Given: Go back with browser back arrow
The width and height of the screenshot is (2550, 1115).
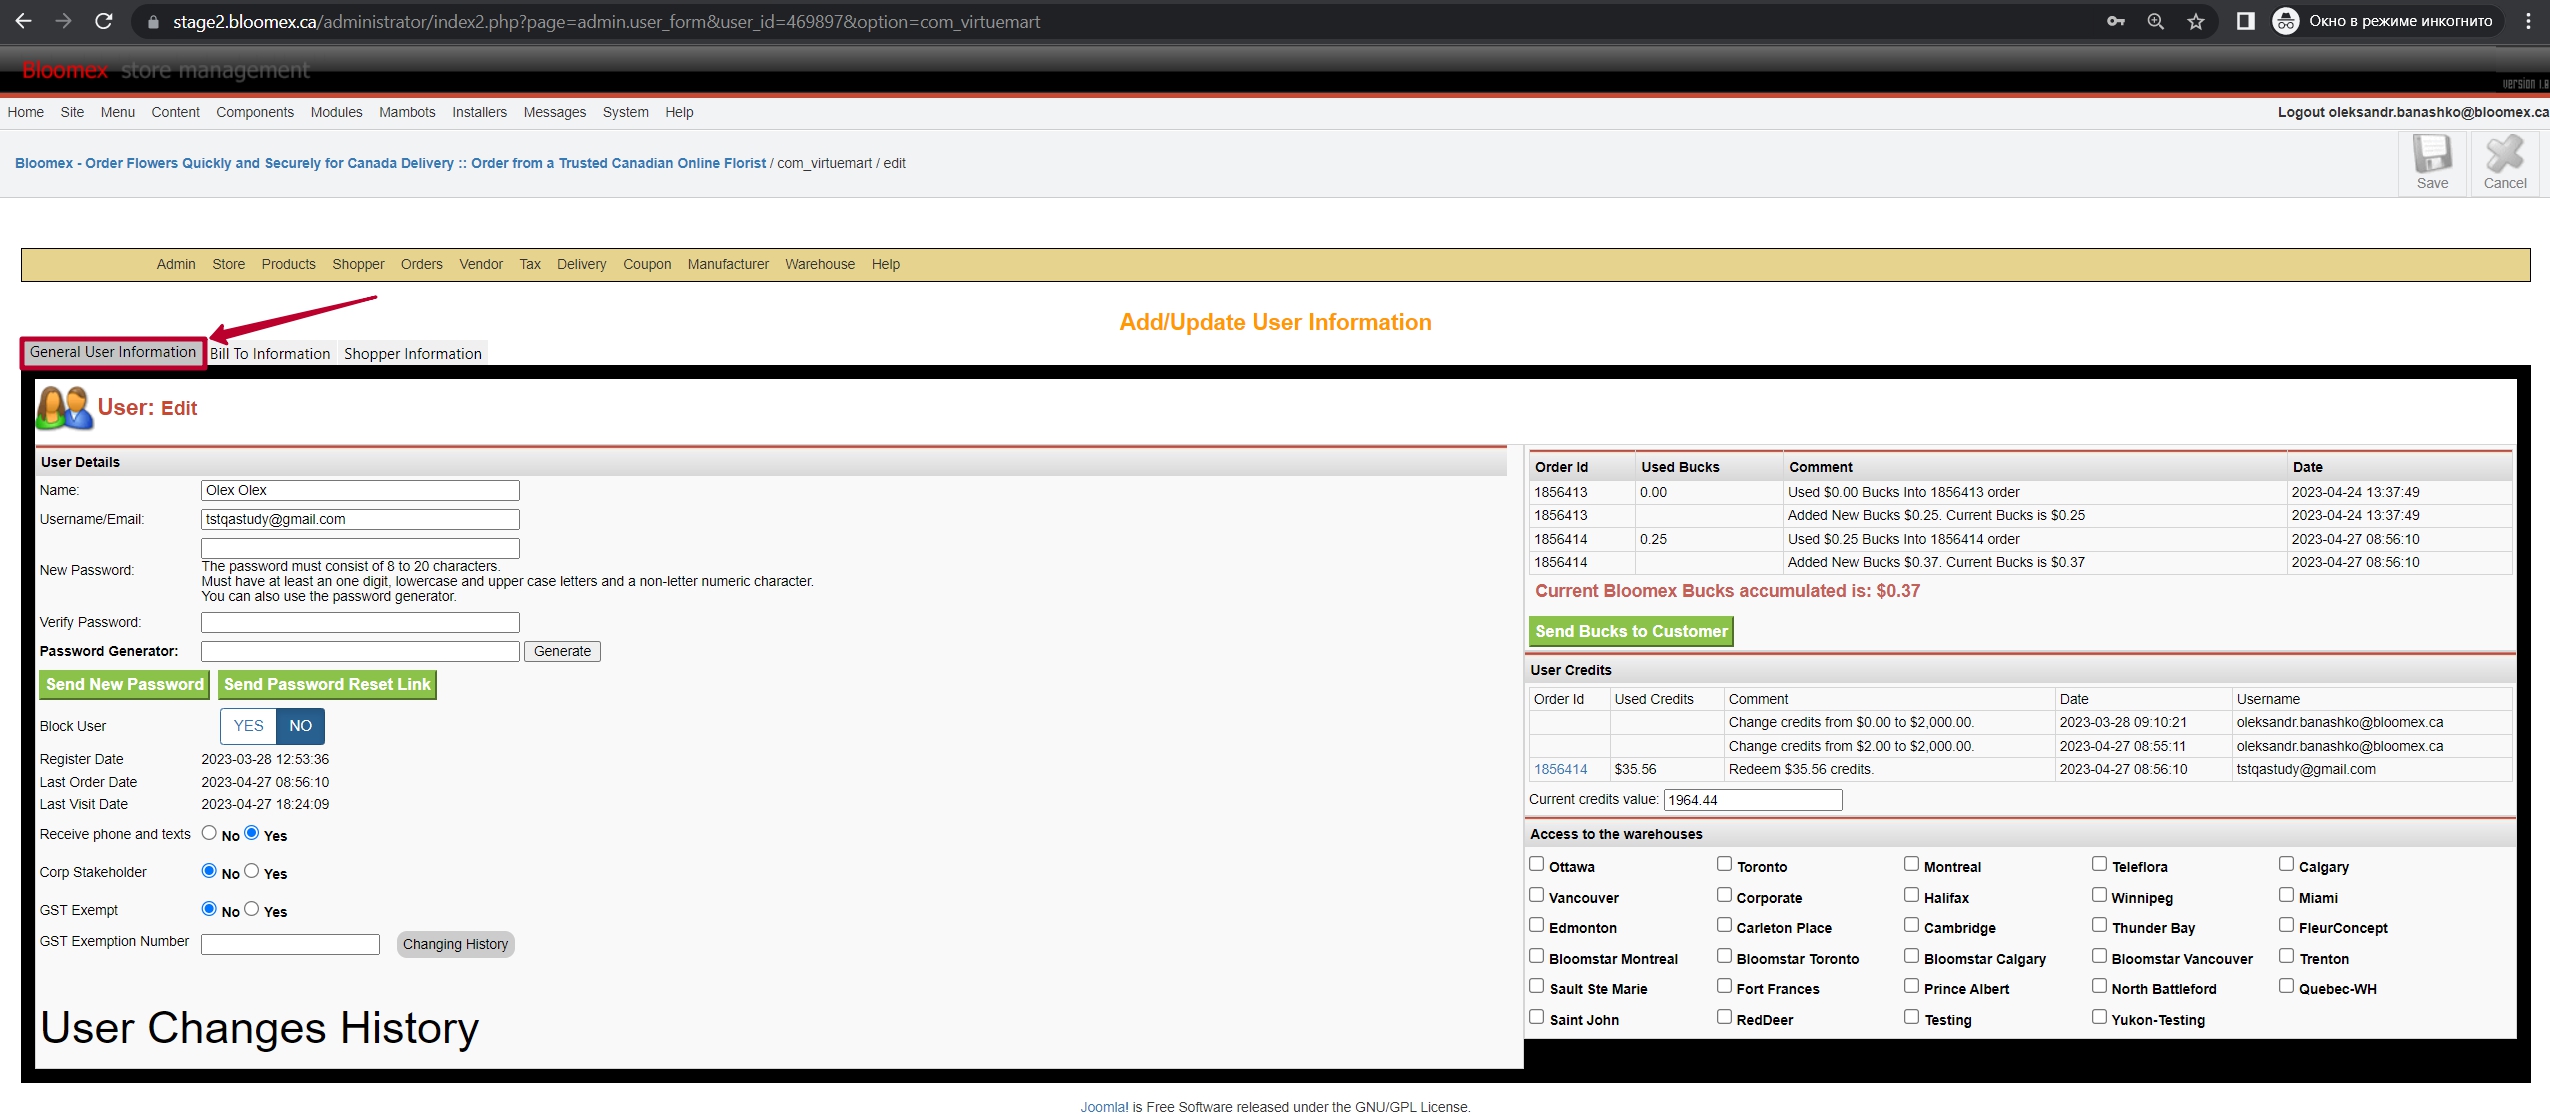Looking at the screenshot, I should click(x=23, y=21).
